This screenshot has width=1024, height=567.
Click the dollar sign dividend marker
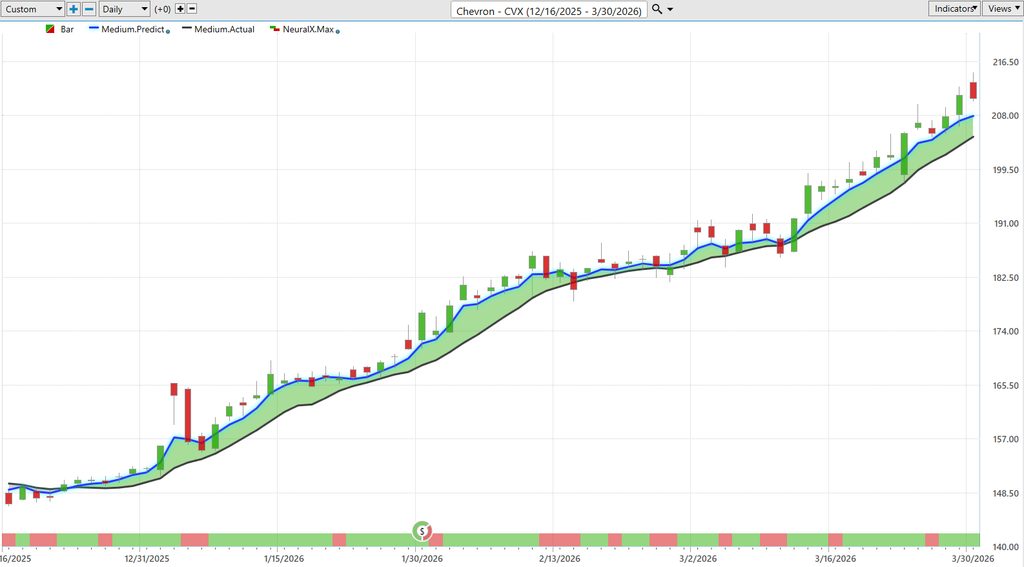coord(423,530)
